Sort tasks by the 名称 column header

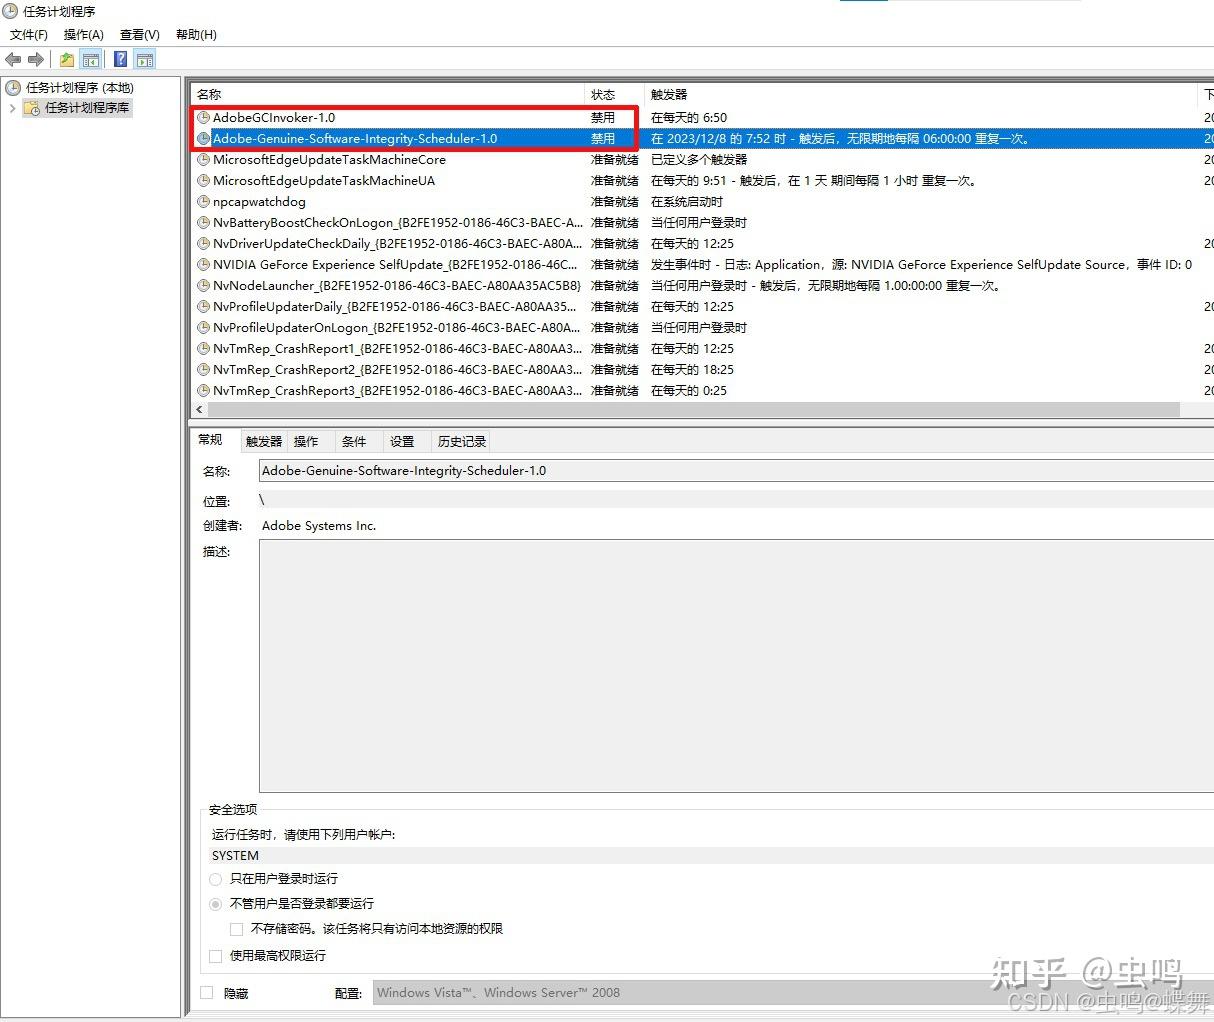point(209,94)
